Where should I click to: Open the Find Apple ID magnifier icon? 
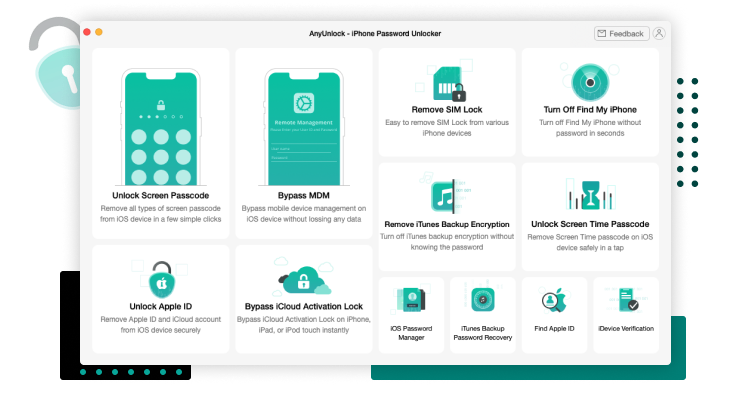(554, 300)
